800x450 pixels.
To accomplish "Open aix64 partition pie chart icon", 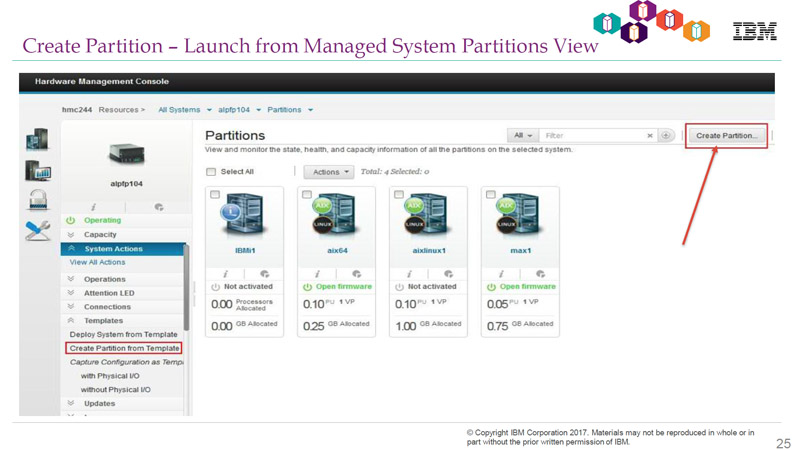I will tap(356, 274).
